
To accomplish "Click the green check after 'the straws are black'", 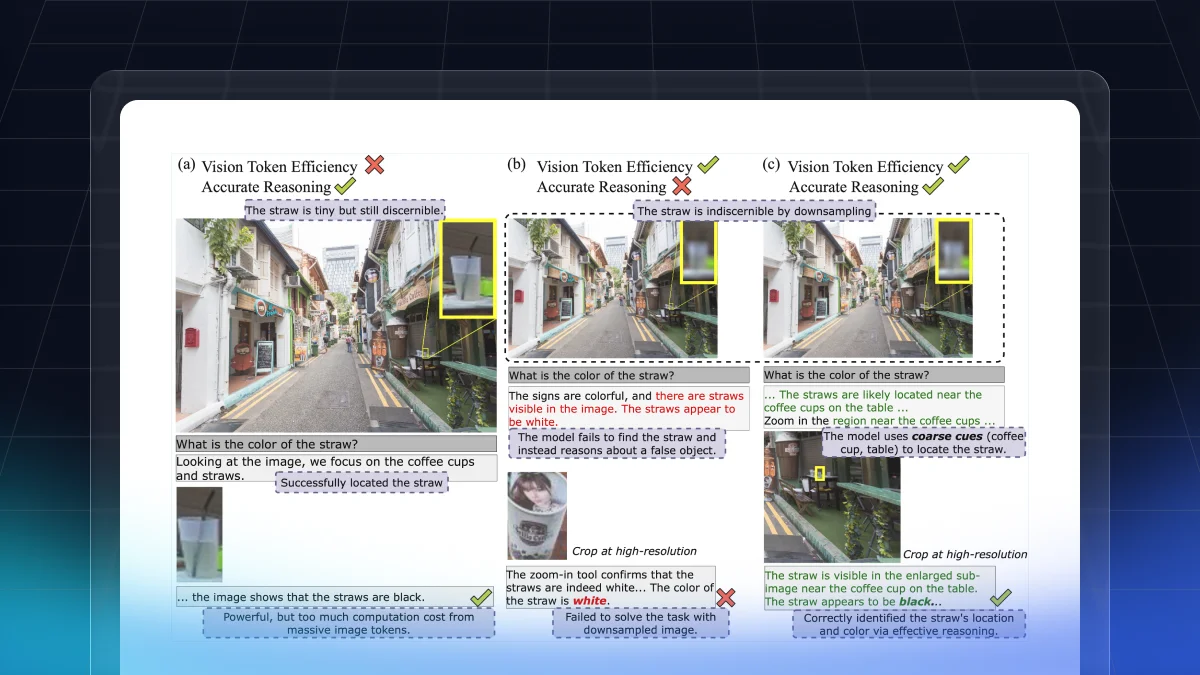I will tap(481, 596).
